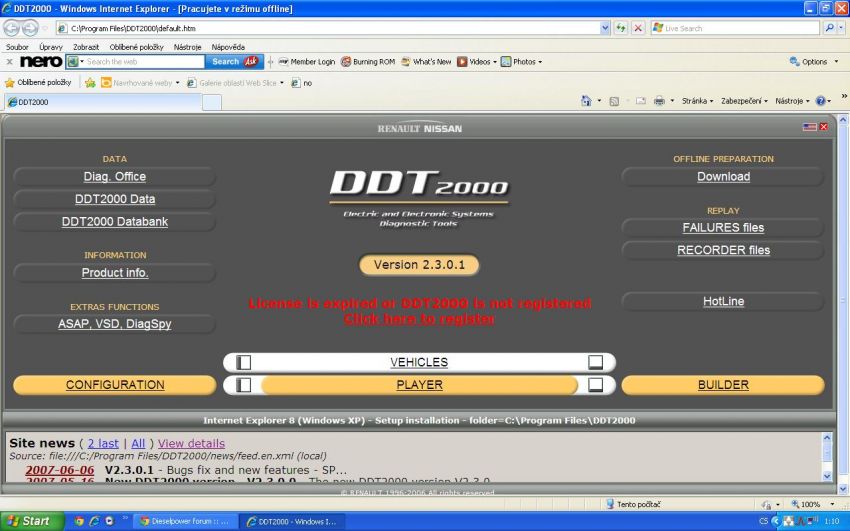
Task: Click the Print icon in command bar
Action: tap(659, 101)
